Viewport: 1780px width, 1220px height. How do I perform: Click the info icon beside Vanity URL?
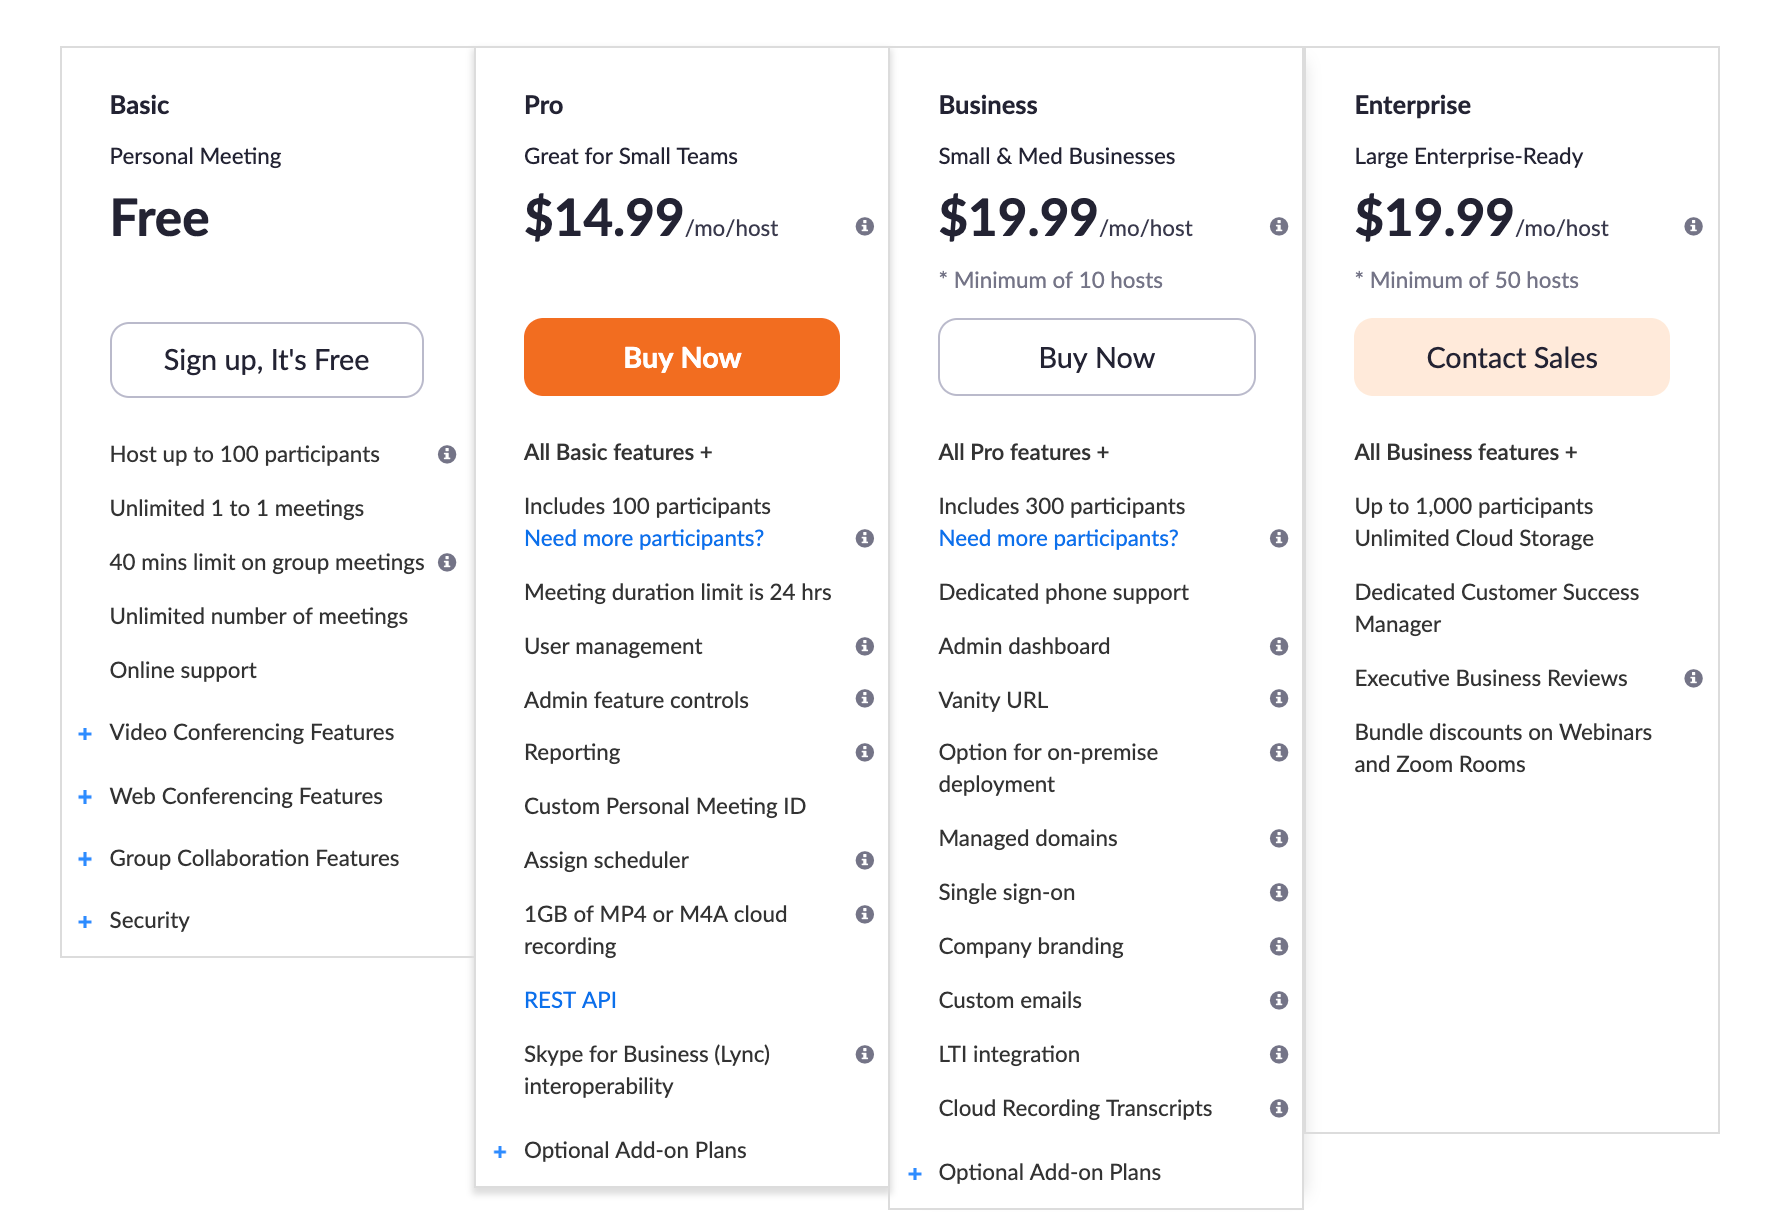[x=1279, y=700]
